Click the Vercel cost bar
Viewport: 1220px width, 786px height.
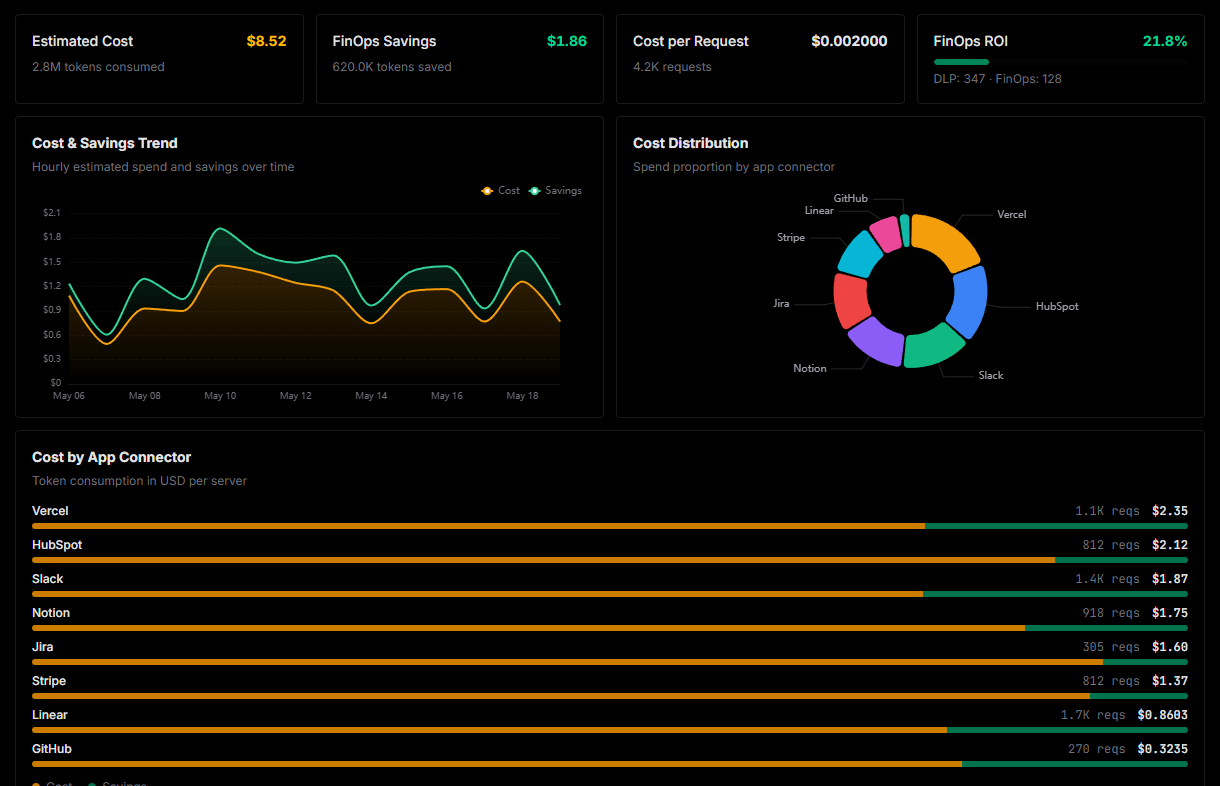tap(610, 526)
